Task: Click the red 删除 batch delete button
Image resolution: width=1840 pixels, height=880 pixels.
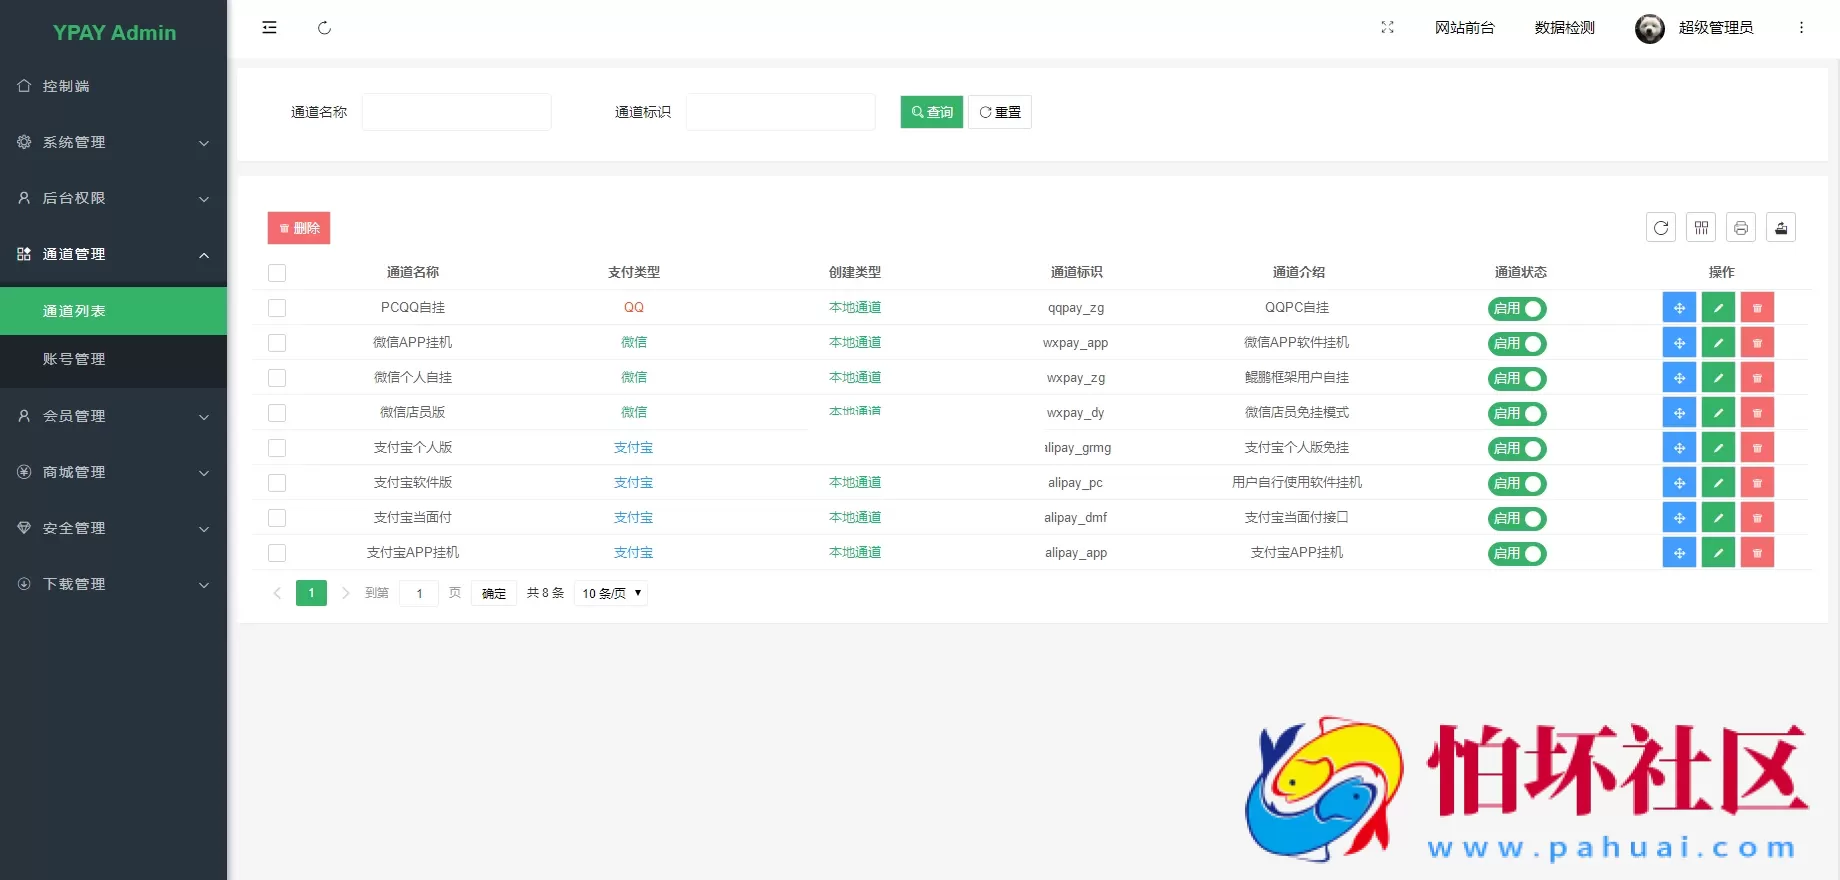Action: point(299,228)
